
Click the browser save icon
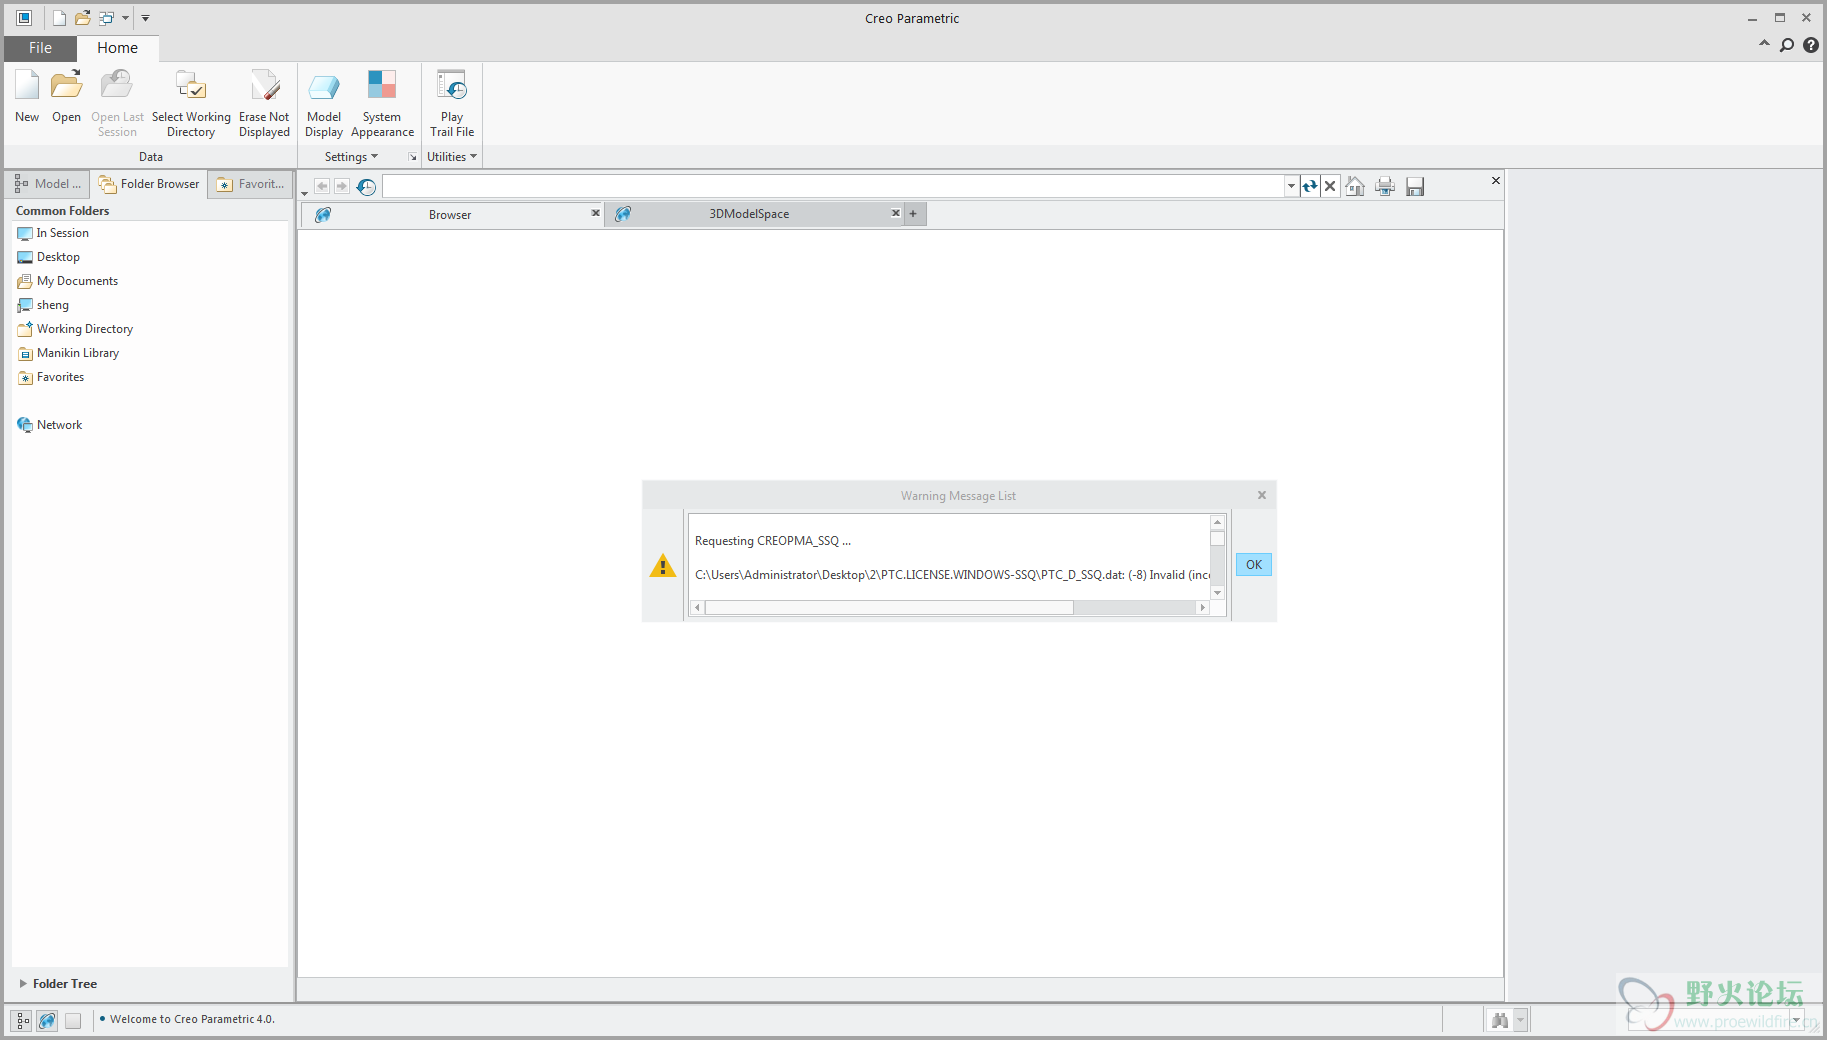pyautogui.click(x=1415, y=186)
